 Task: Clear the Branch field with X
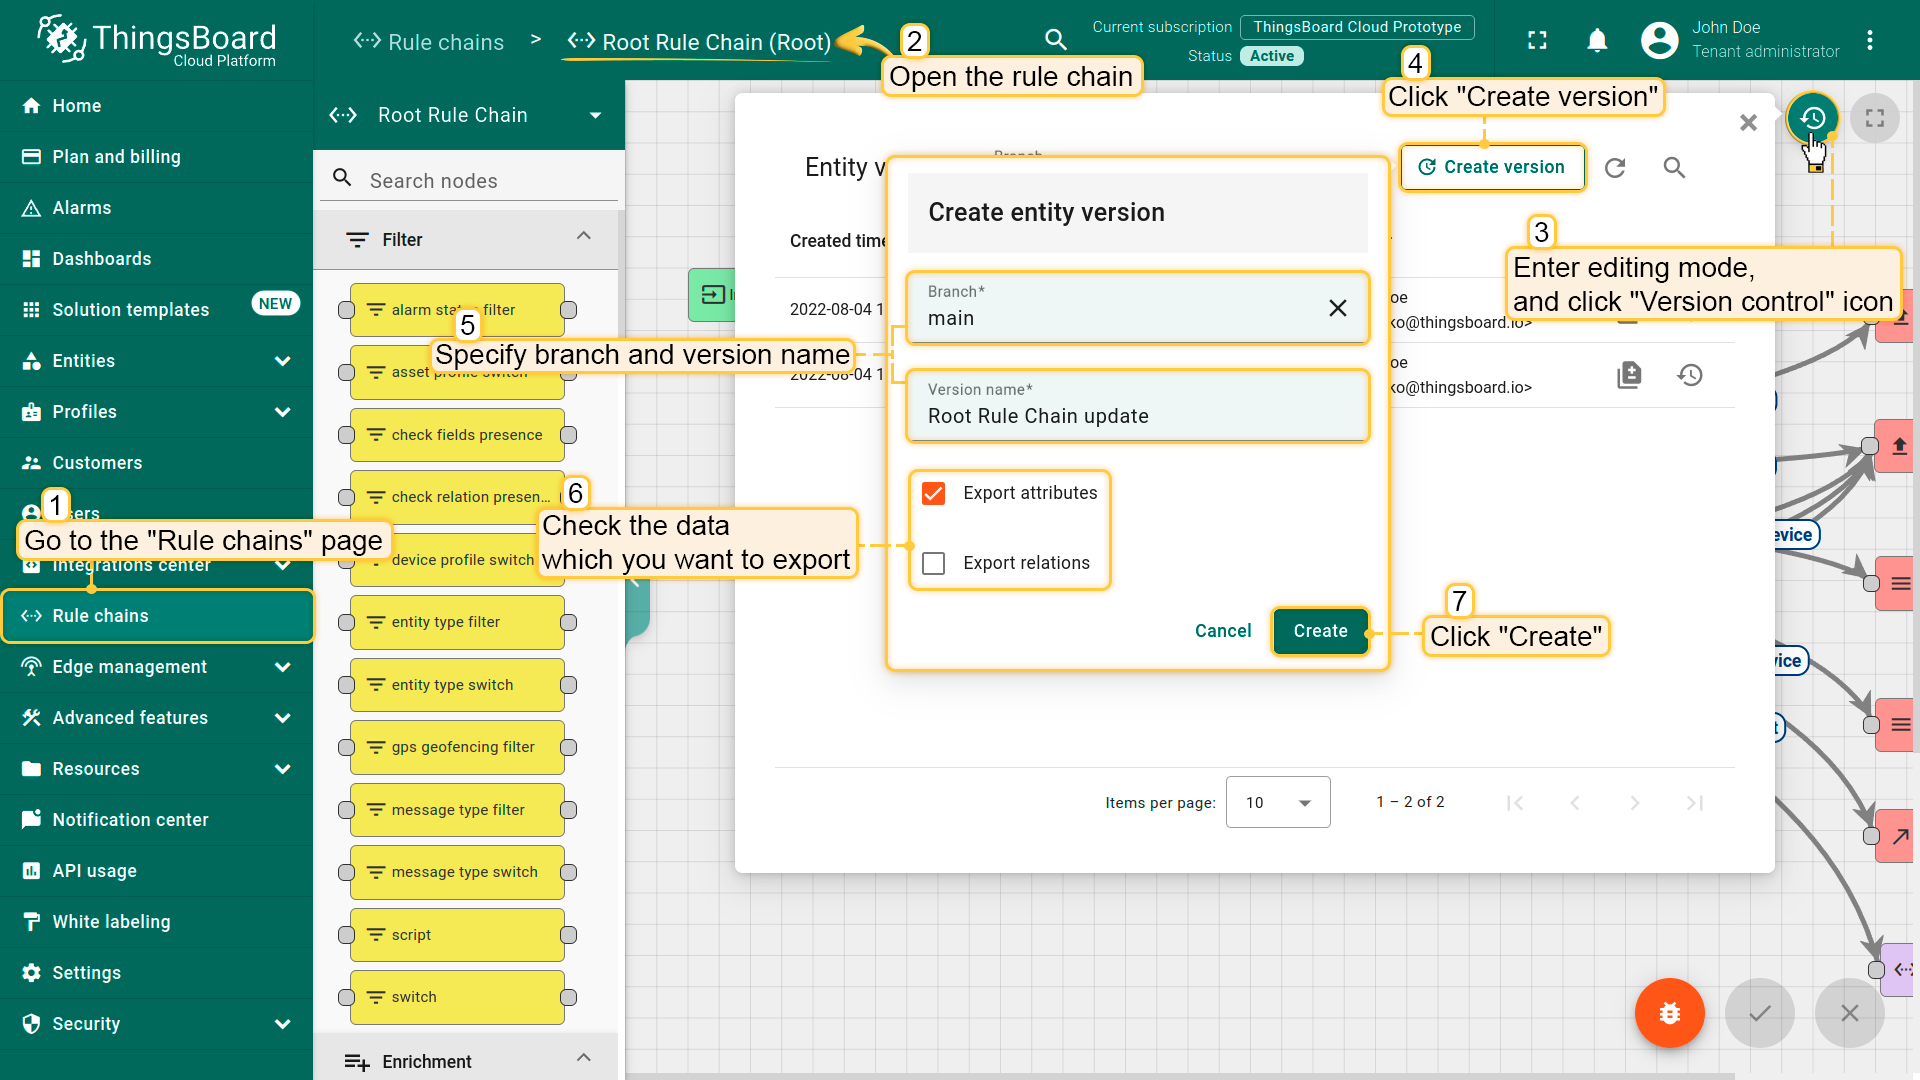coord(1337,308)
